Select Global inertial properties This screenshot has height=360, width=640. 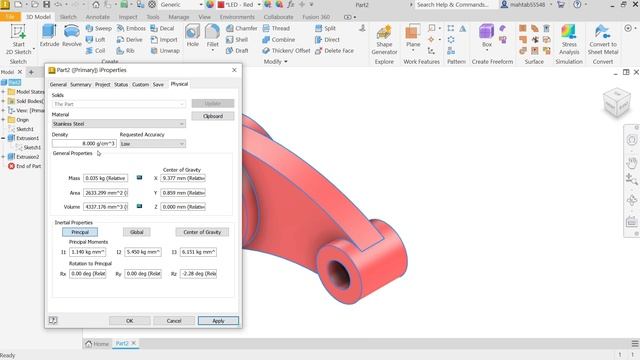[x=137, y=232]
